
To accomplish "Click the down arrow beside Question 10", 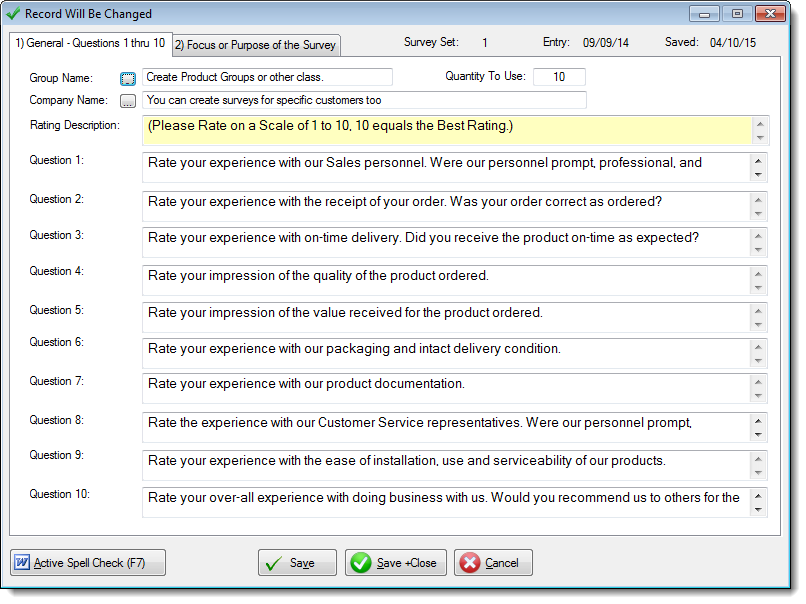I will pos(760,508).
